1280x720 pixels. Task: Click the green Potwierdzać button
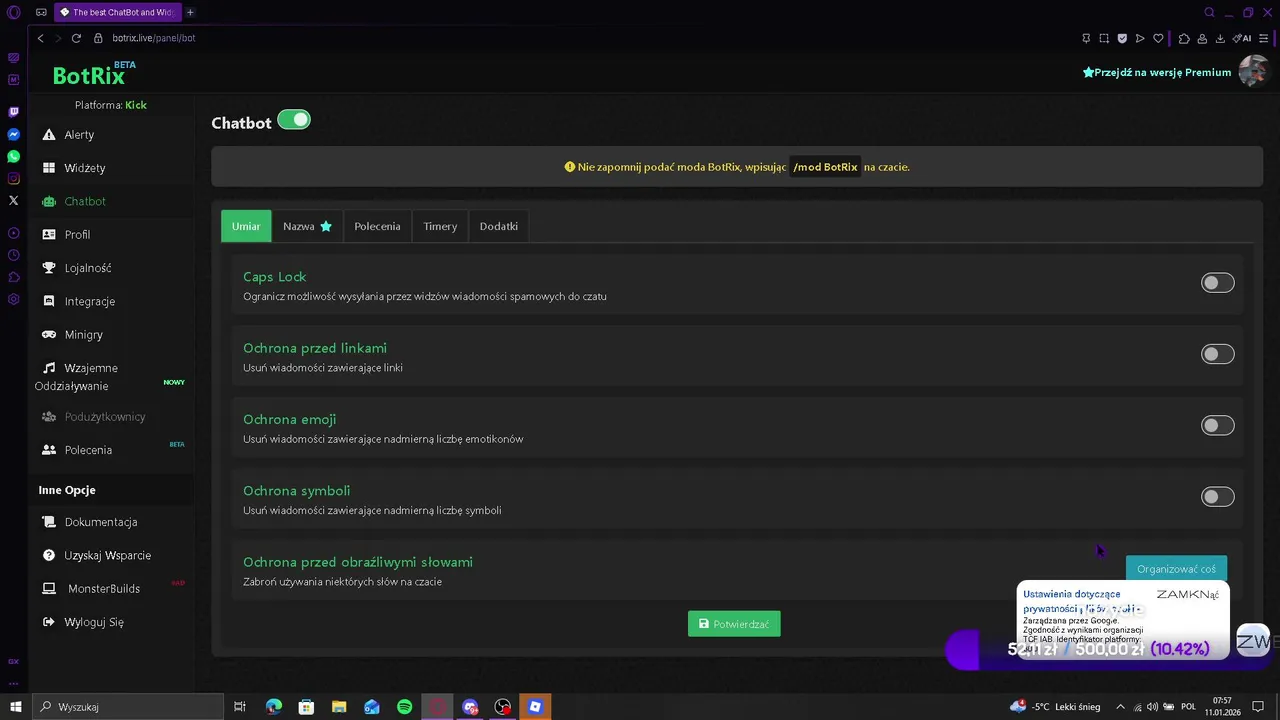tap(734, 624)
